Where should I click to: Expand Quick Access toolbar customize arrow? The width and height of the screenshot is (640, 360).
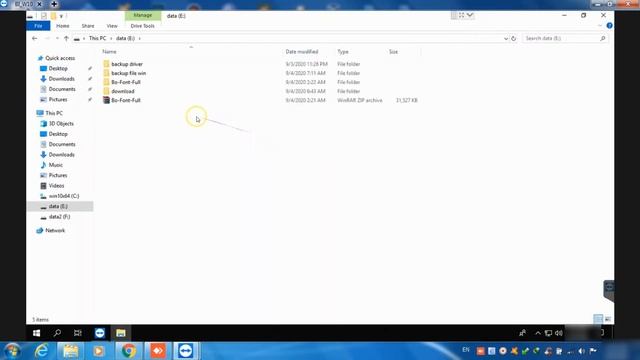click(61, 16)
